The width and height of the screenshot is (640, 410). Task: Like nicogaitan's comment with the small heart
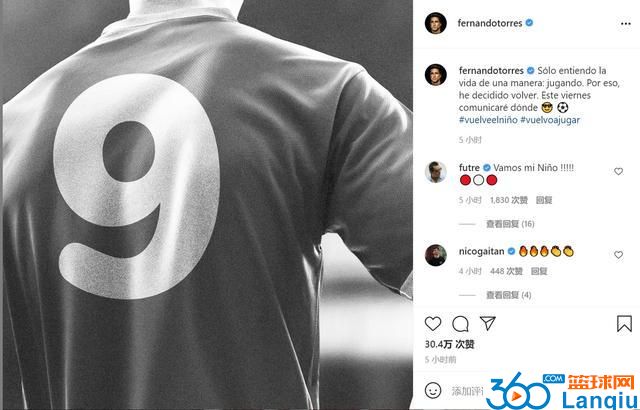pyautogui.click(x=618, y=255)
